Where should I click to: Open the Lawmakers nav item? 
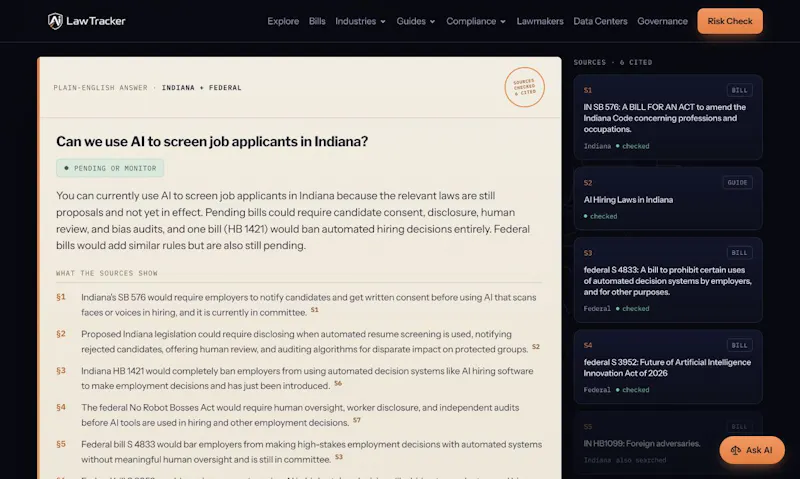coord(540,21)
